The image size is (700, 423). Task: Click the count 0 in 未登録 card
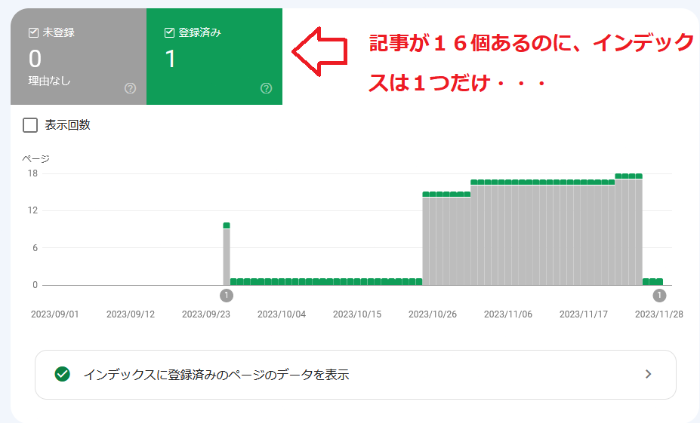[x=35, y=59]
